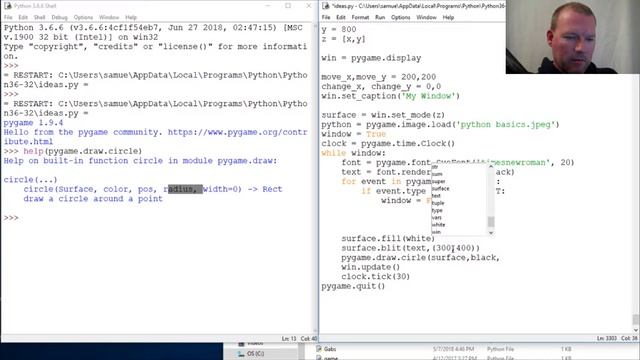Open the Shell menu in Python Shell
The height and width of the screenshot is (360, 640).
tap(40, 17)
